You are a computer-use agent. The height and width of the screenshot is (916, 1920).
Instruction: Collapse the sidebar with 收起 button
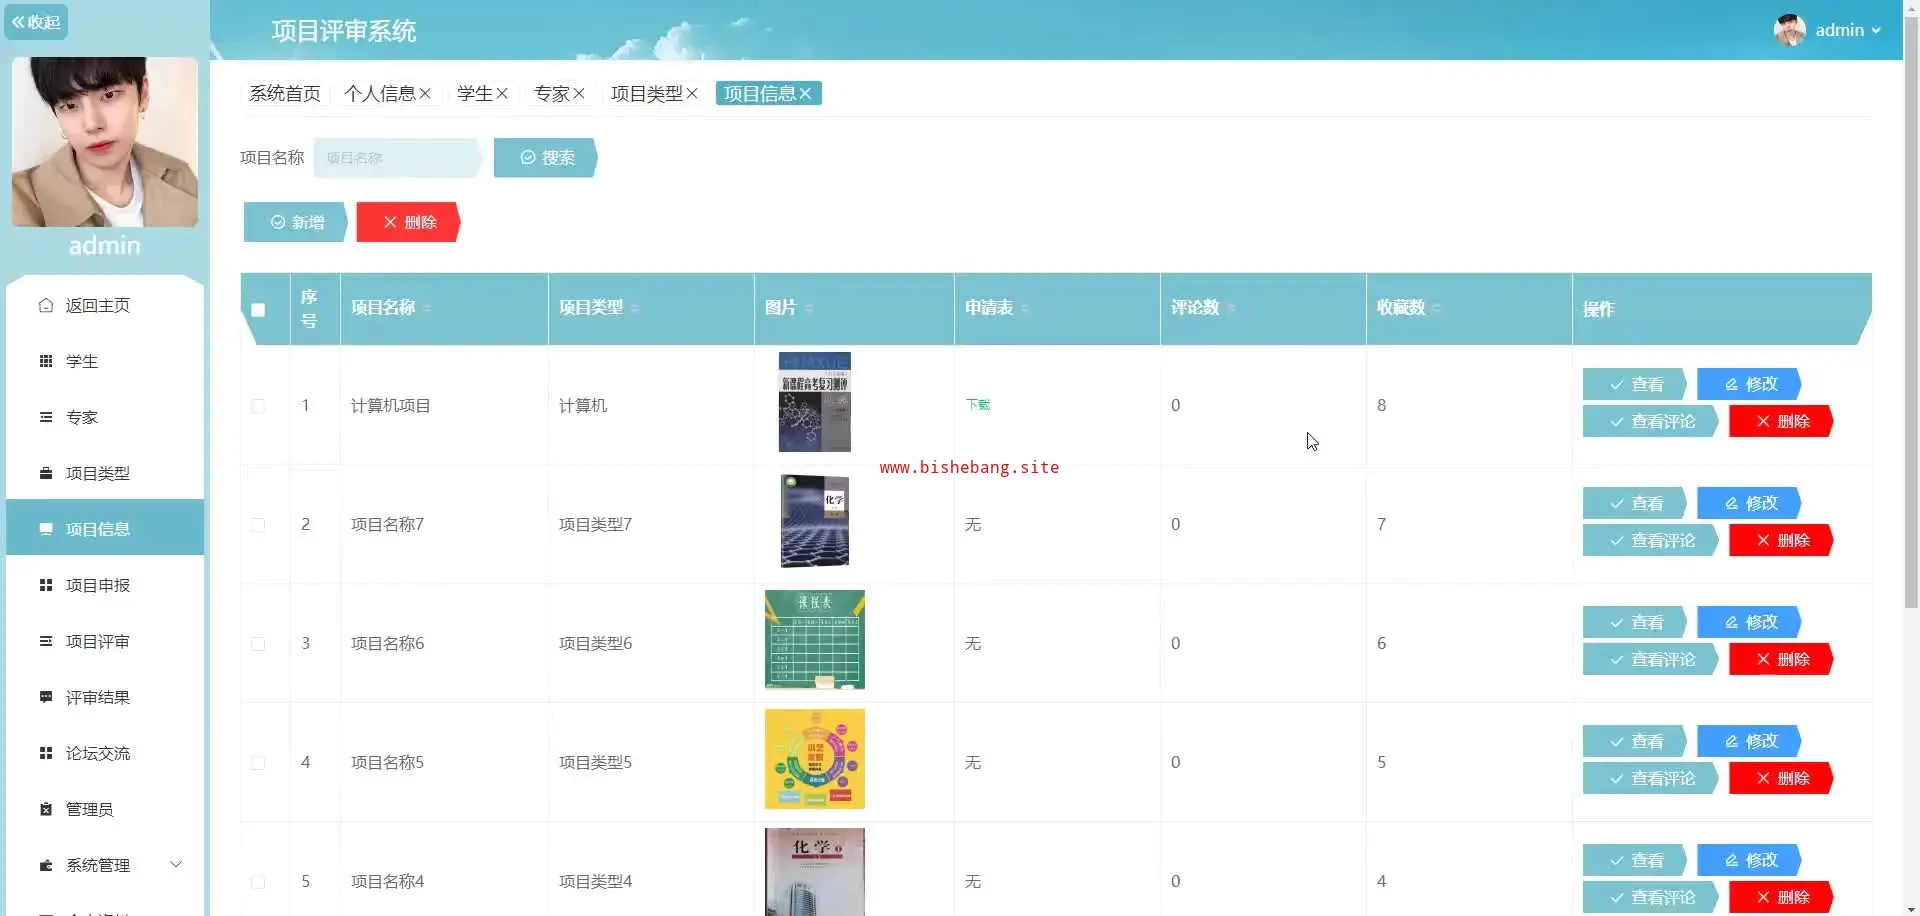click(36, 22)
